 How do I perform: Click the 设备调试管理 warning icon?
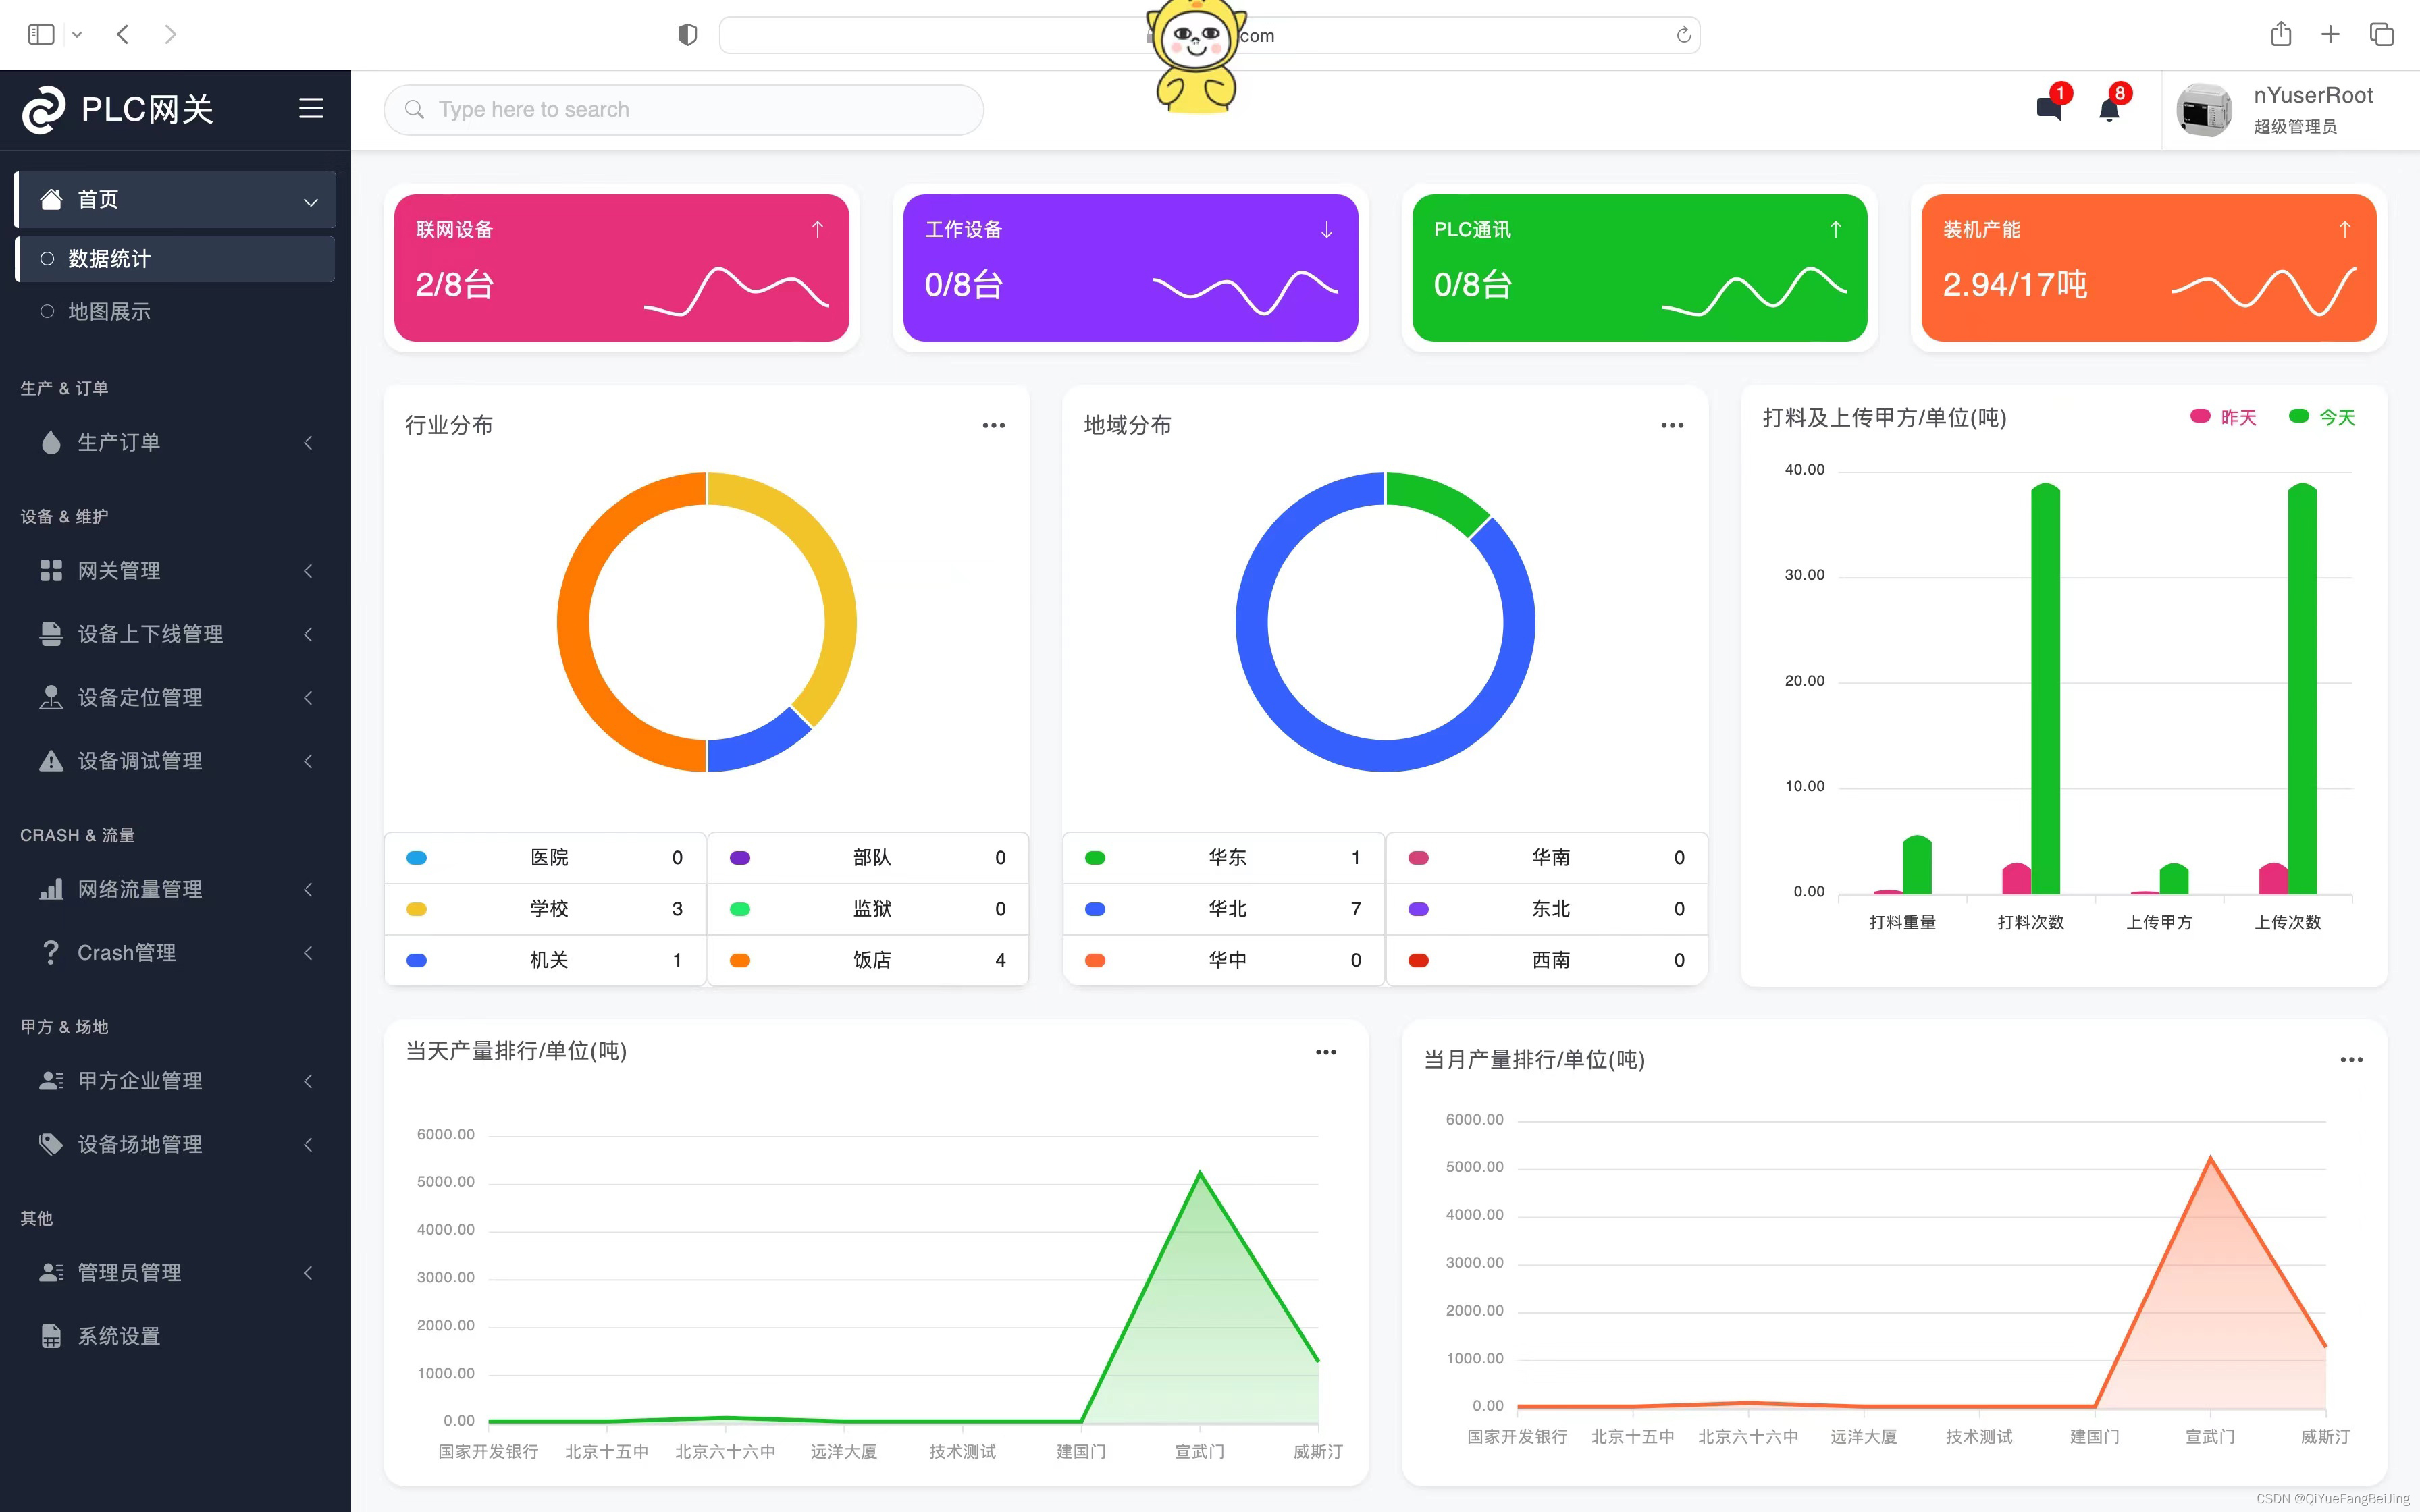coord(49,759)
